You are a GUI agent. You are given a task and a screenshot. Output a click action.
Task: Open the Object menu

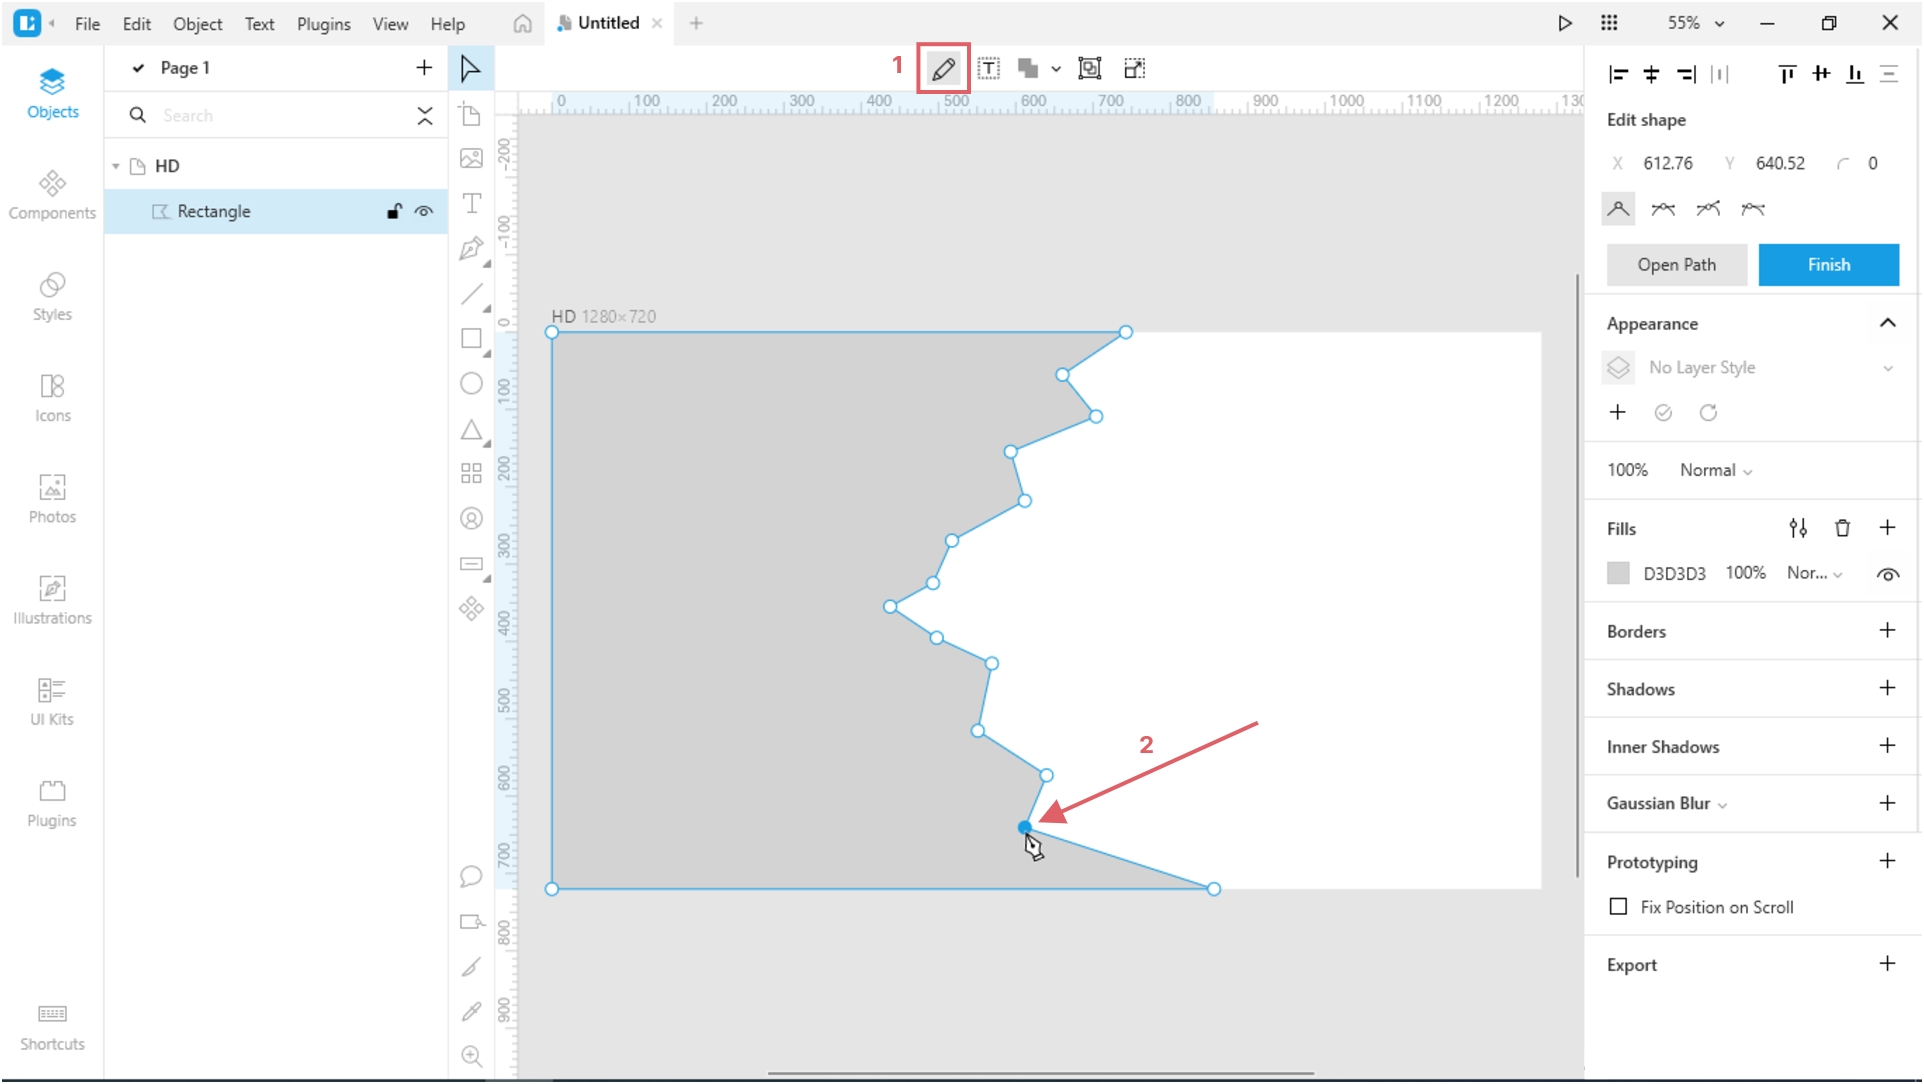(197, 22)
